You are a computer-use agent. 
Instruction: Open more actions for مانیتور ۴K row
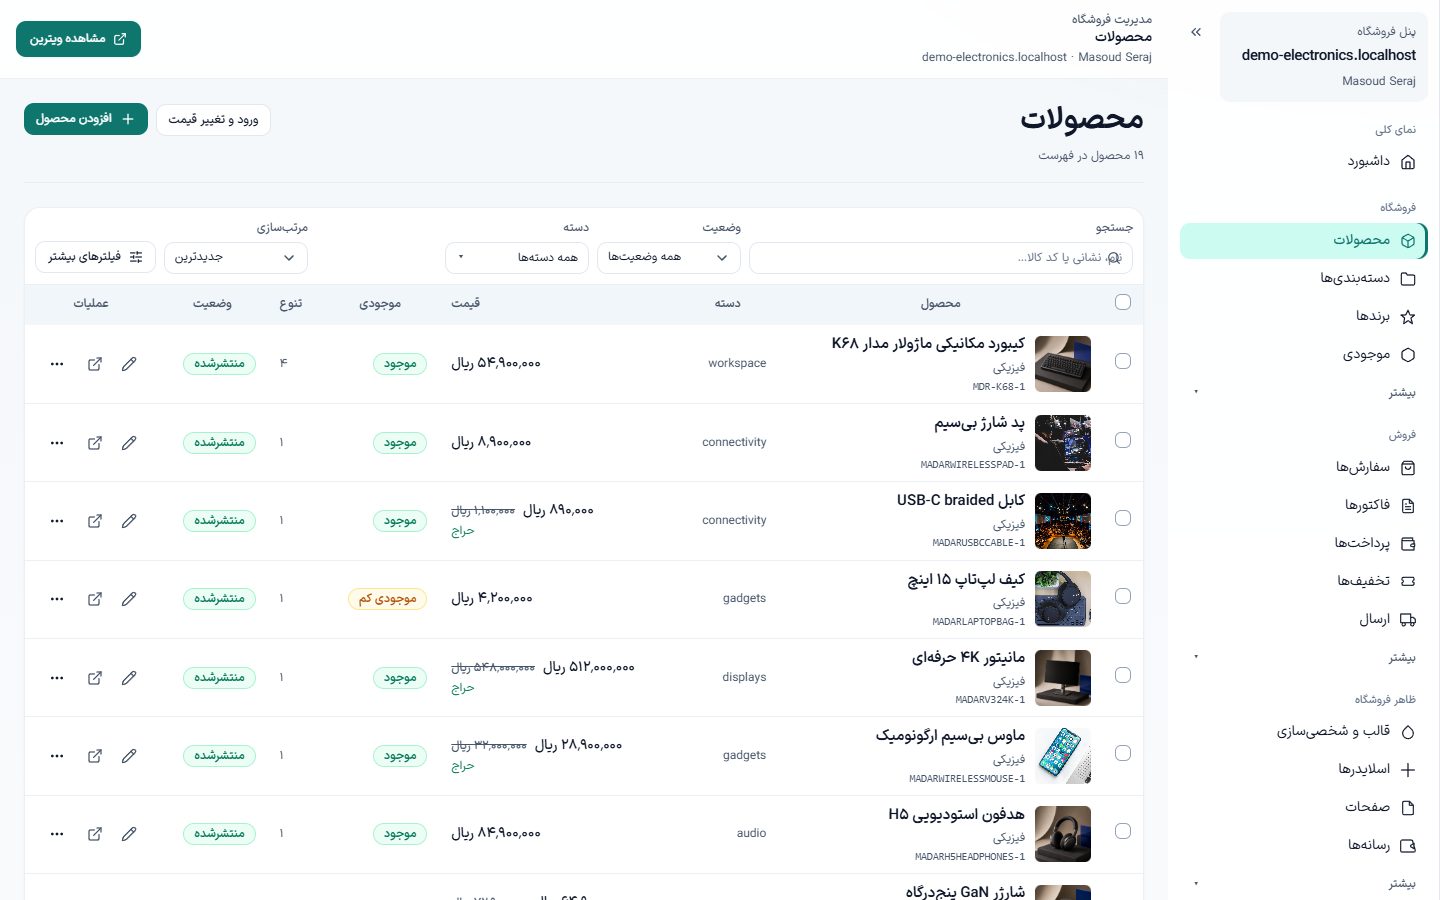57,678
